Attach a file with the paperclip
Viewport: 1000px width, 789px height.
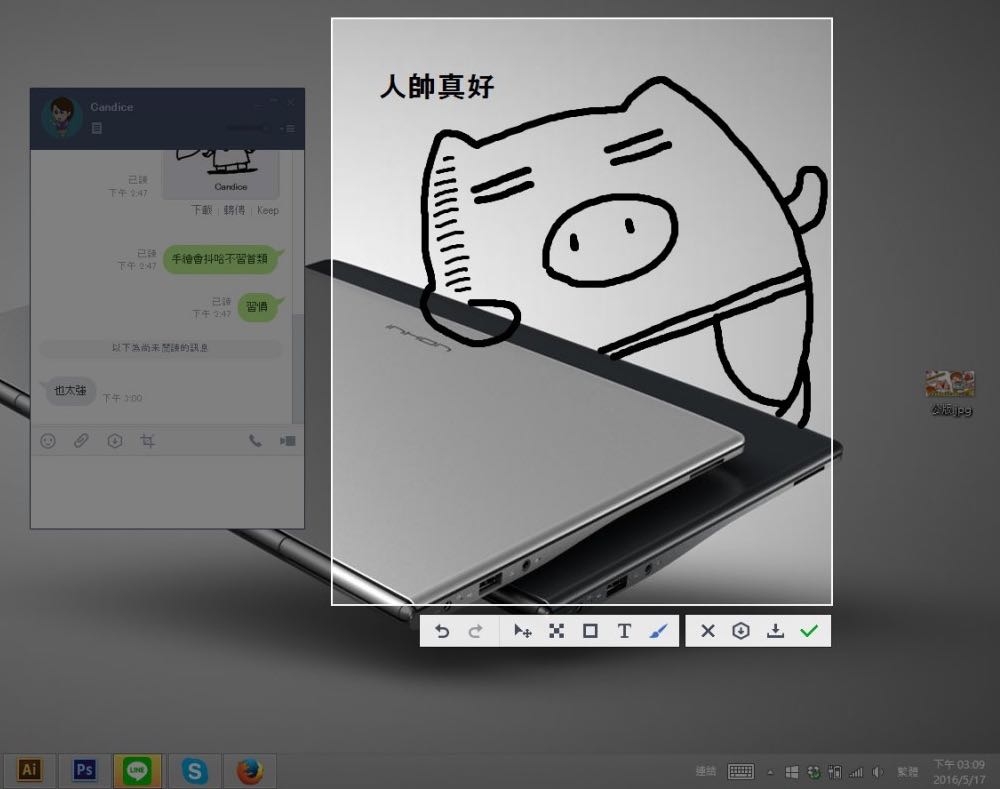[x=81, y=441]
